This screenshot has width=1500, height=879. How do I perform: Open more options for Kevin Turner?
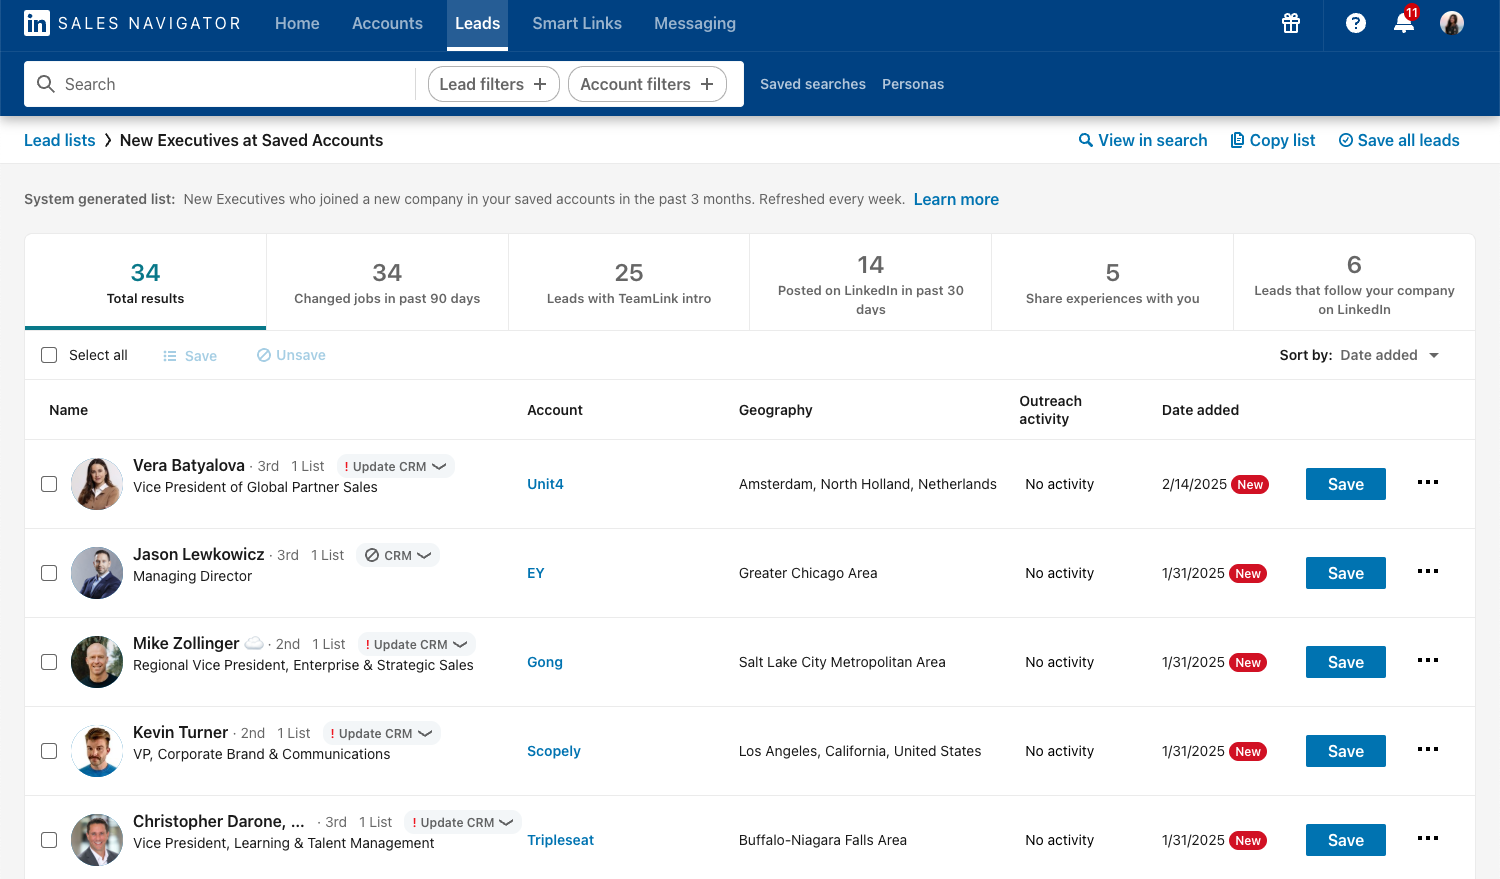(x=1428, y=749)
